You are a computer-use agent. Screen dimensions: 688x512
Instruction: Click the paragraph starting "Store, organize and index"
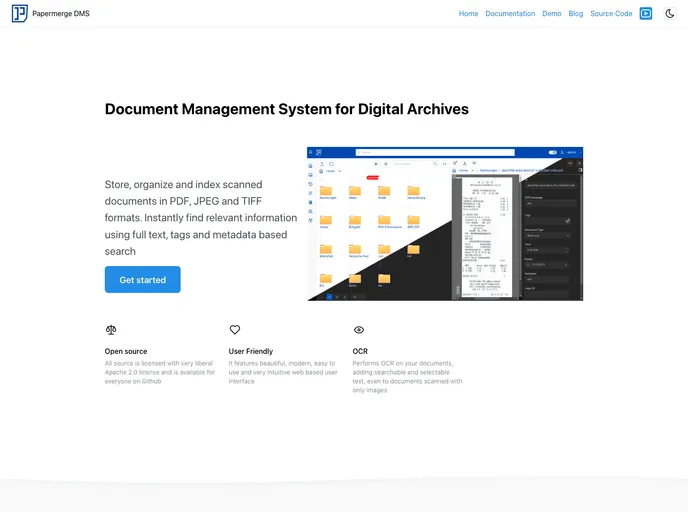[x=200, y=218]
